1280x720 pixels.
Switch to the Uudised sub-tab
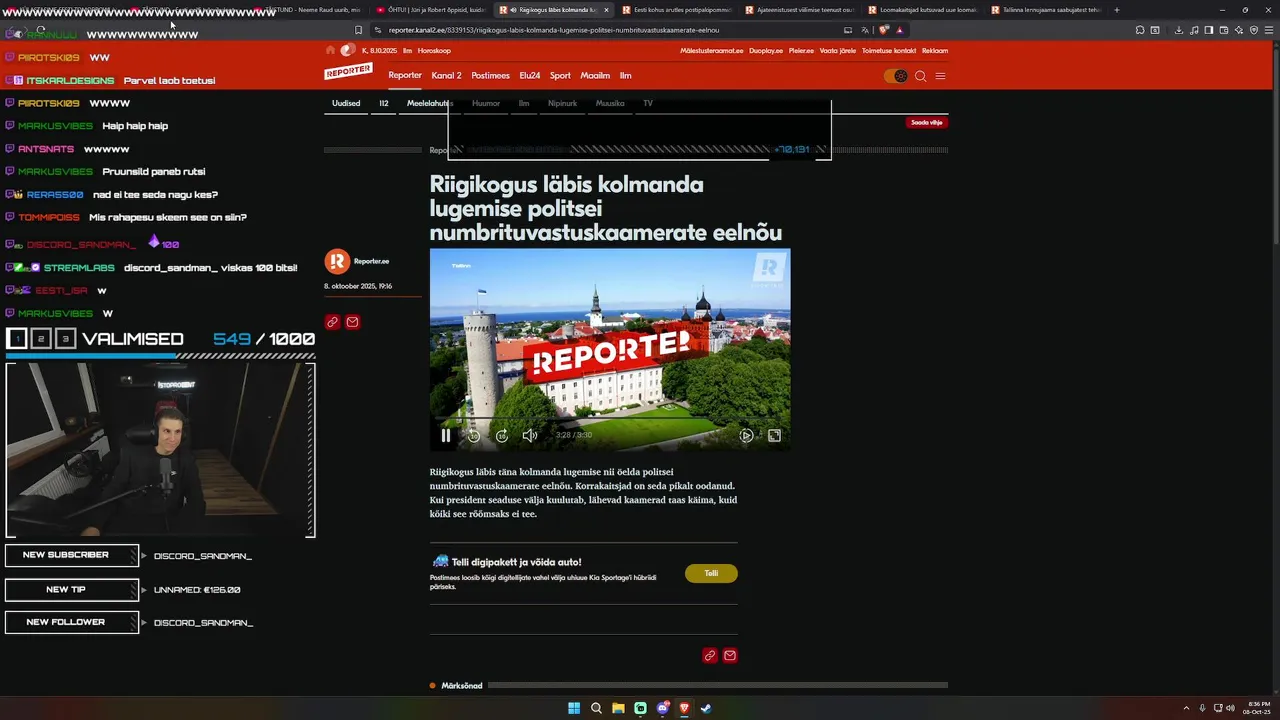[x=346, y=103]
